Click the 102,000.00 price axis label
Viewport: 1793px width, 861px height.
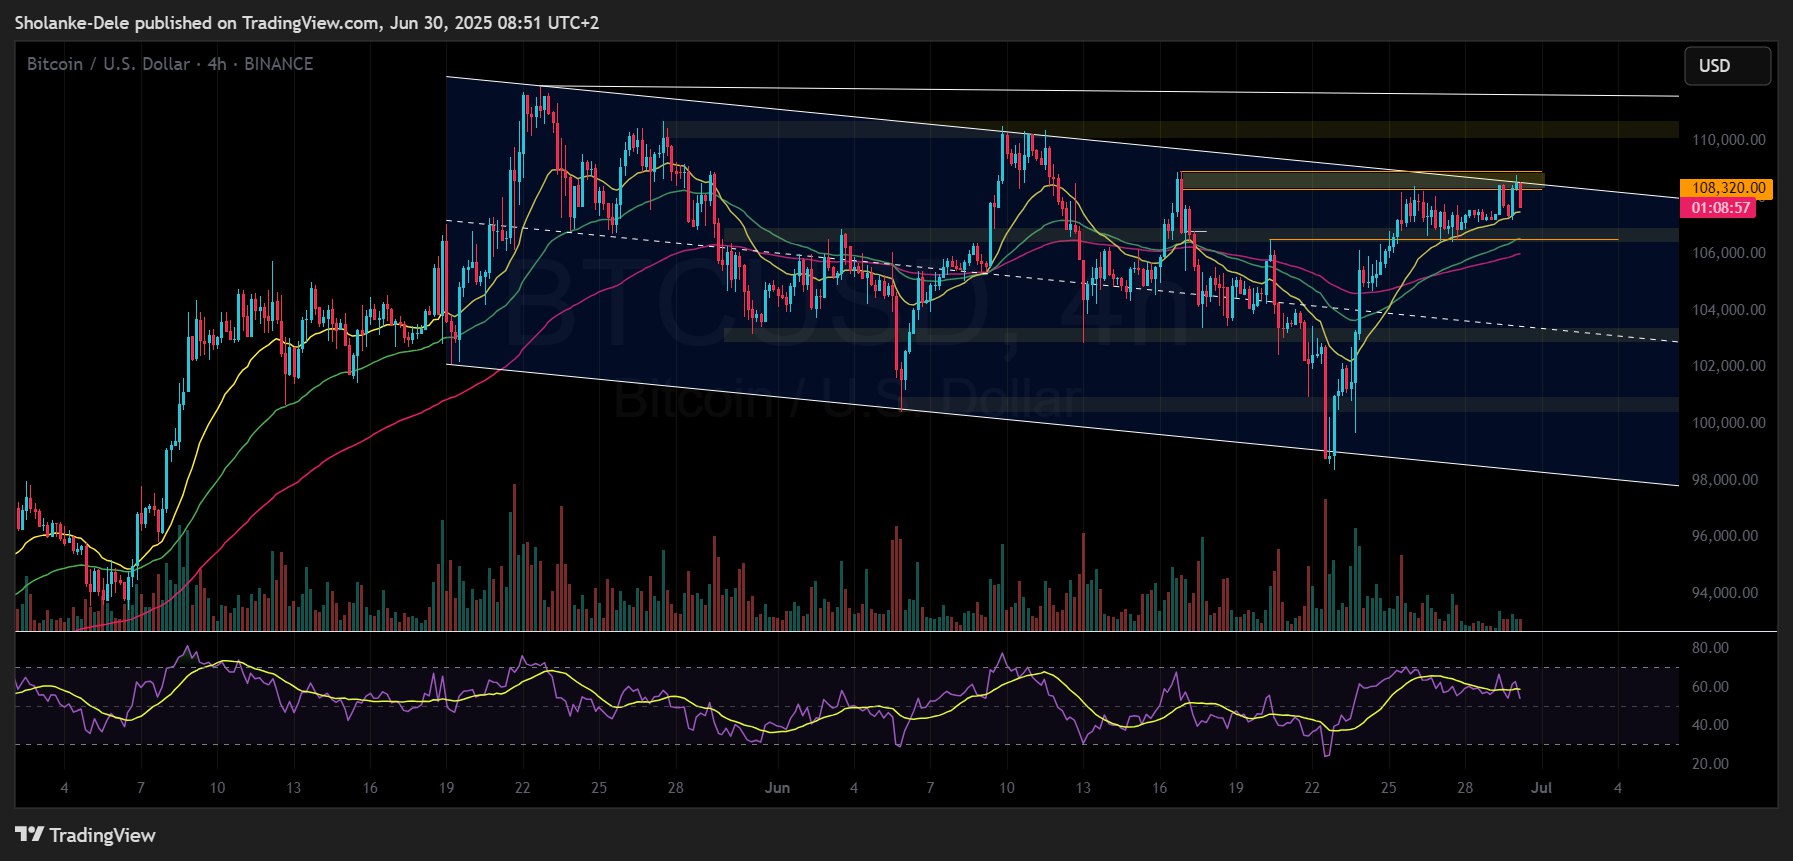pyautogui.click(x=1729, y=366)
